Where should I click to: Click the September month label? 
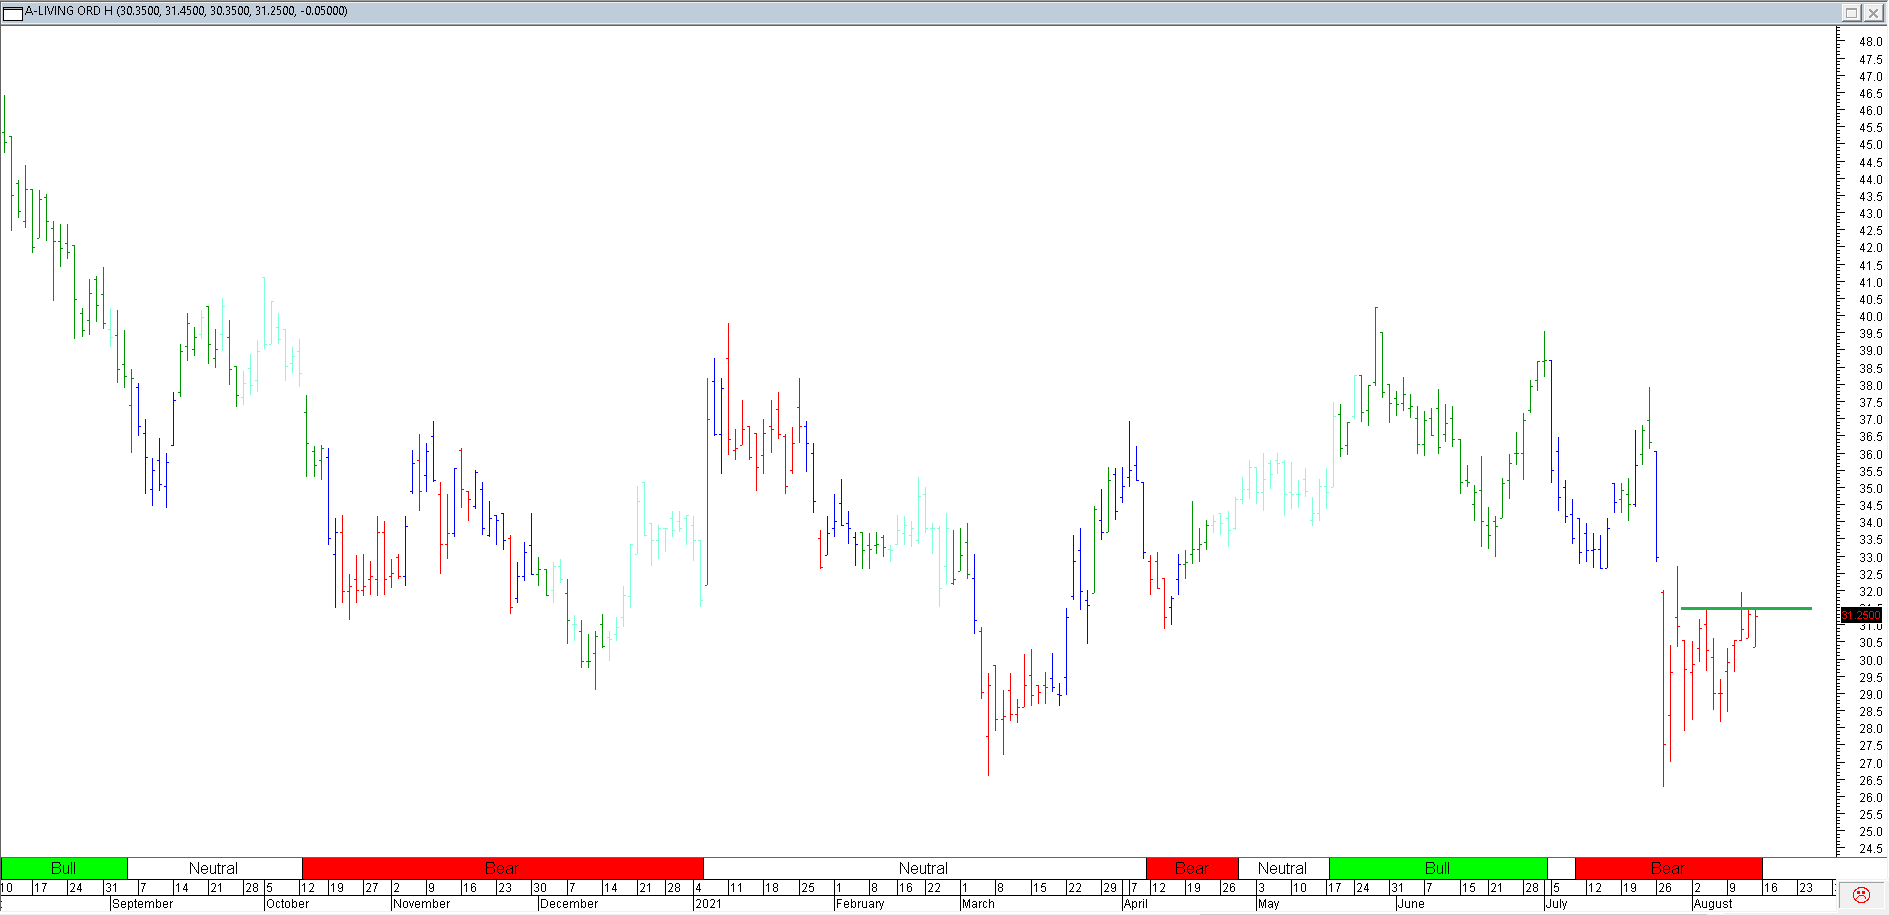coord(143,904)
